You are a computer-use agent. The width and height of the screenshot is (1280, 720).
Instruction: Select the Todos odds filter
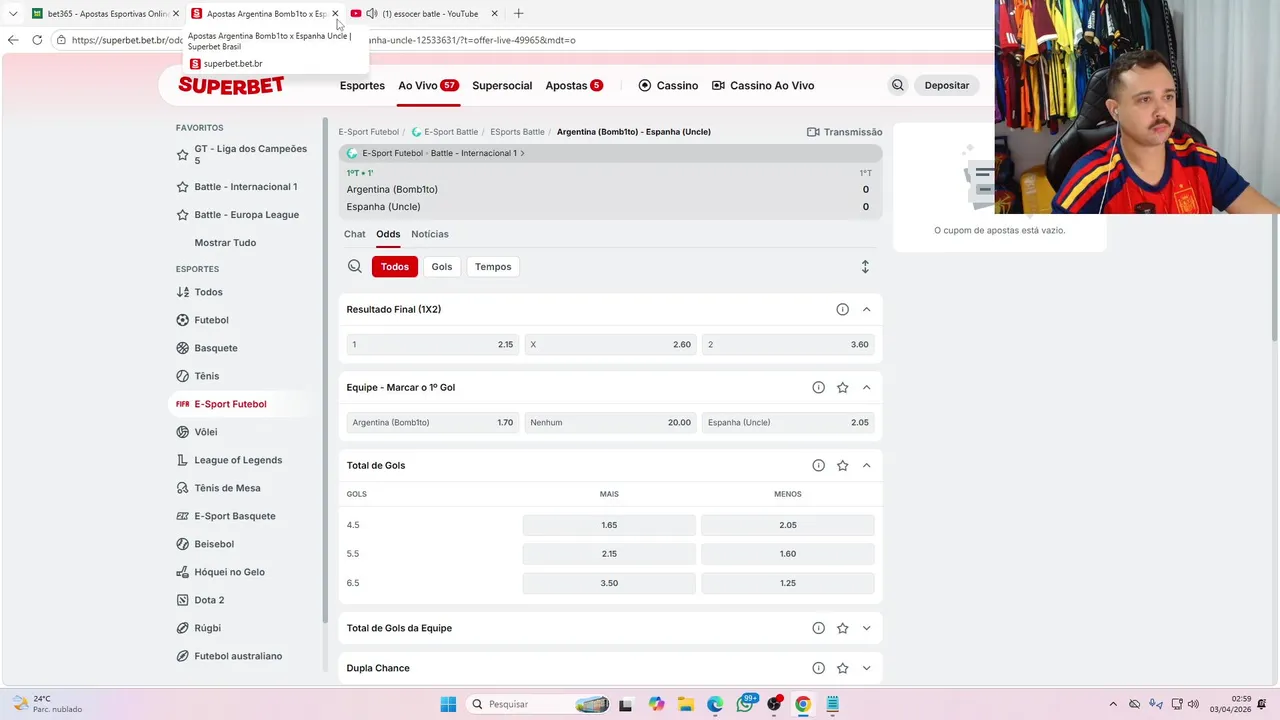click(x=395, y=267)
